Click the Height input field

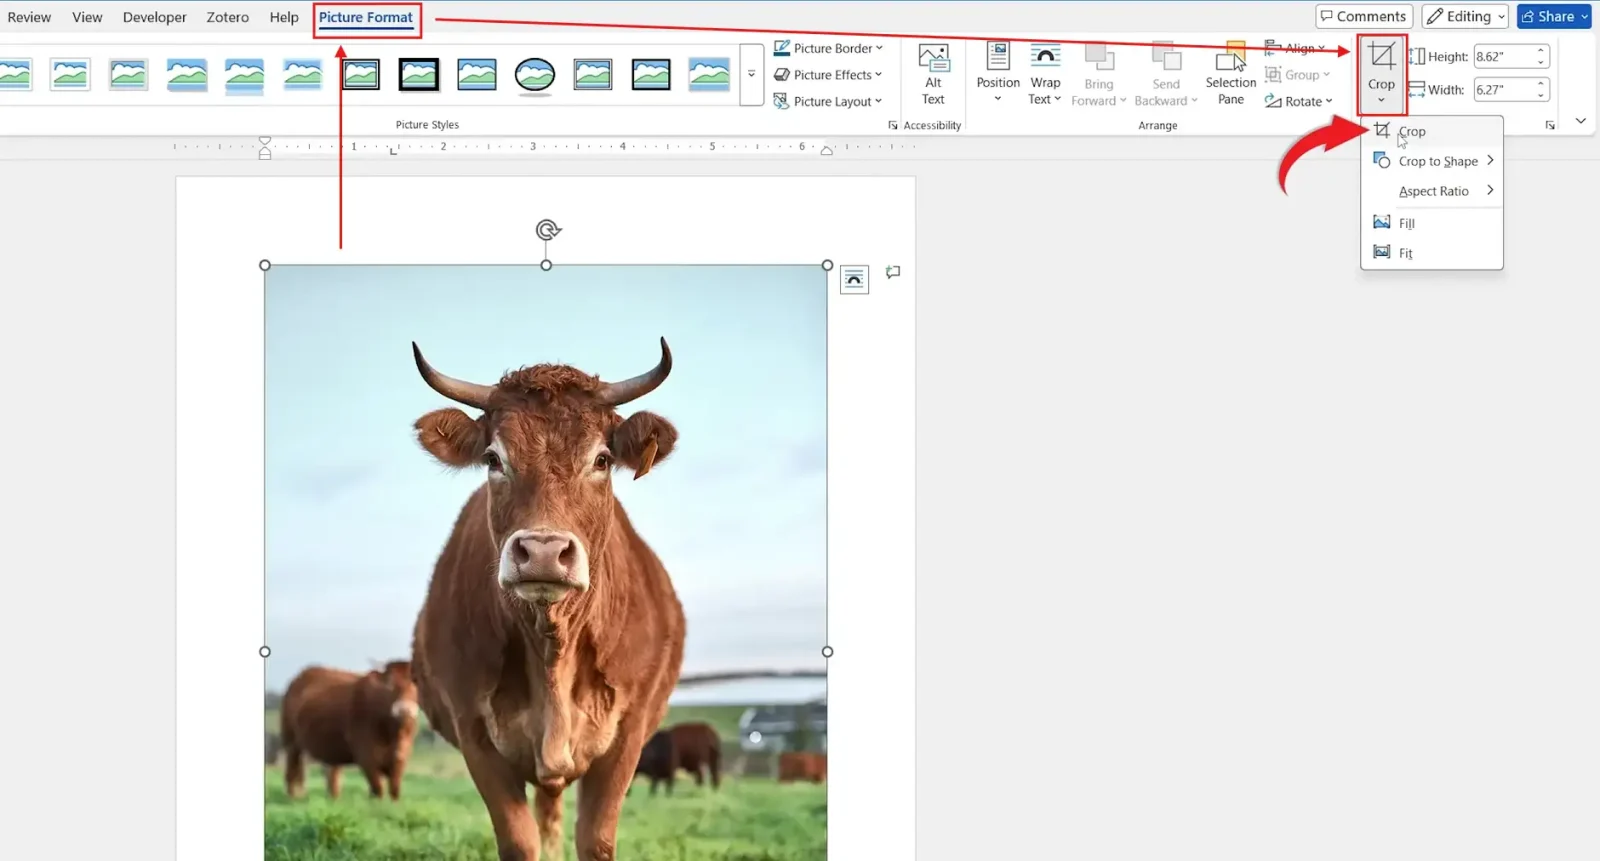(x=1503, y=57)
